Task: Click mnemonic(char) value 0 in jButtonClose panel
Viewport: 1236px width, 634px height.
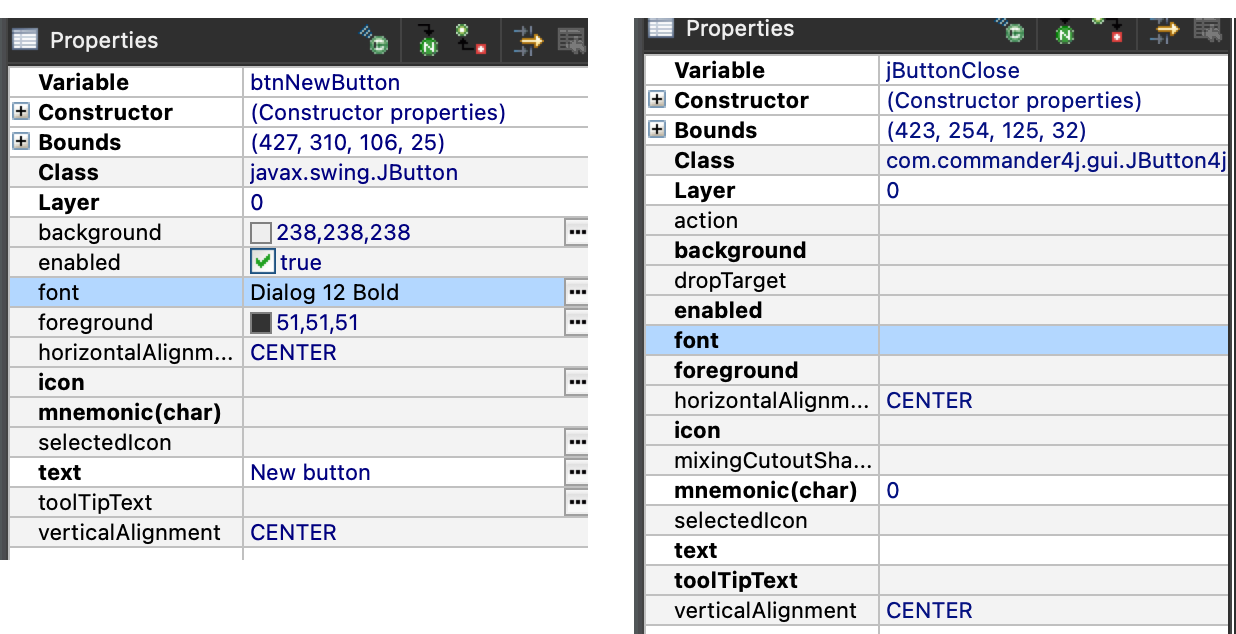Action: 893,490
